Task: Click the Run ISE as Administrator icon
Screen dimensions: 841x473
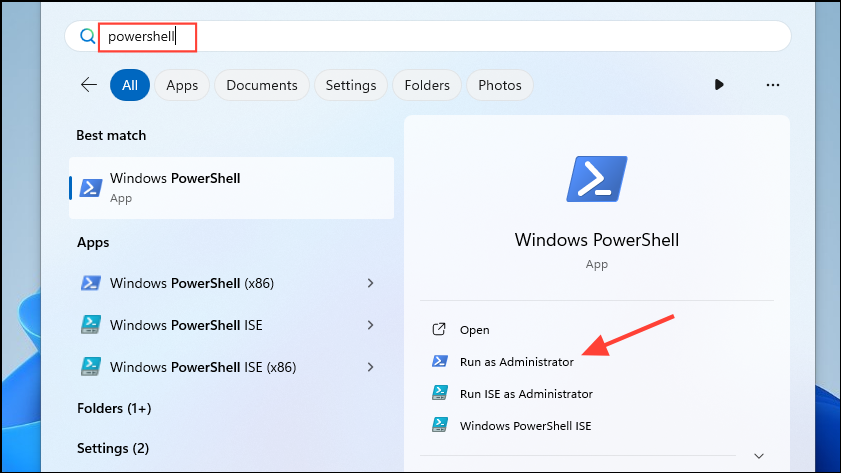Action: click(x=440, y=393)
